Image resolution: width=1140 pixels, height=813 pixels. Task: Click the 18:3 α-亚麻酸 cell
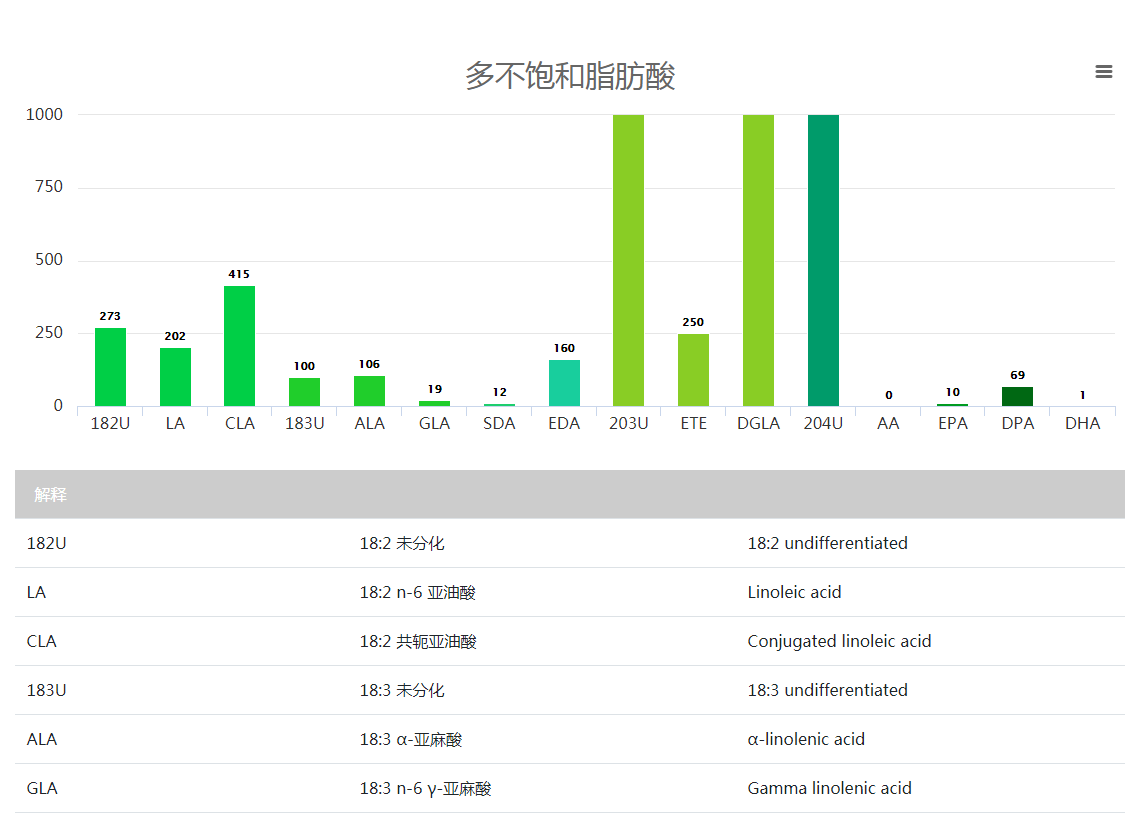pyautogui.click(x=411, y=739)
